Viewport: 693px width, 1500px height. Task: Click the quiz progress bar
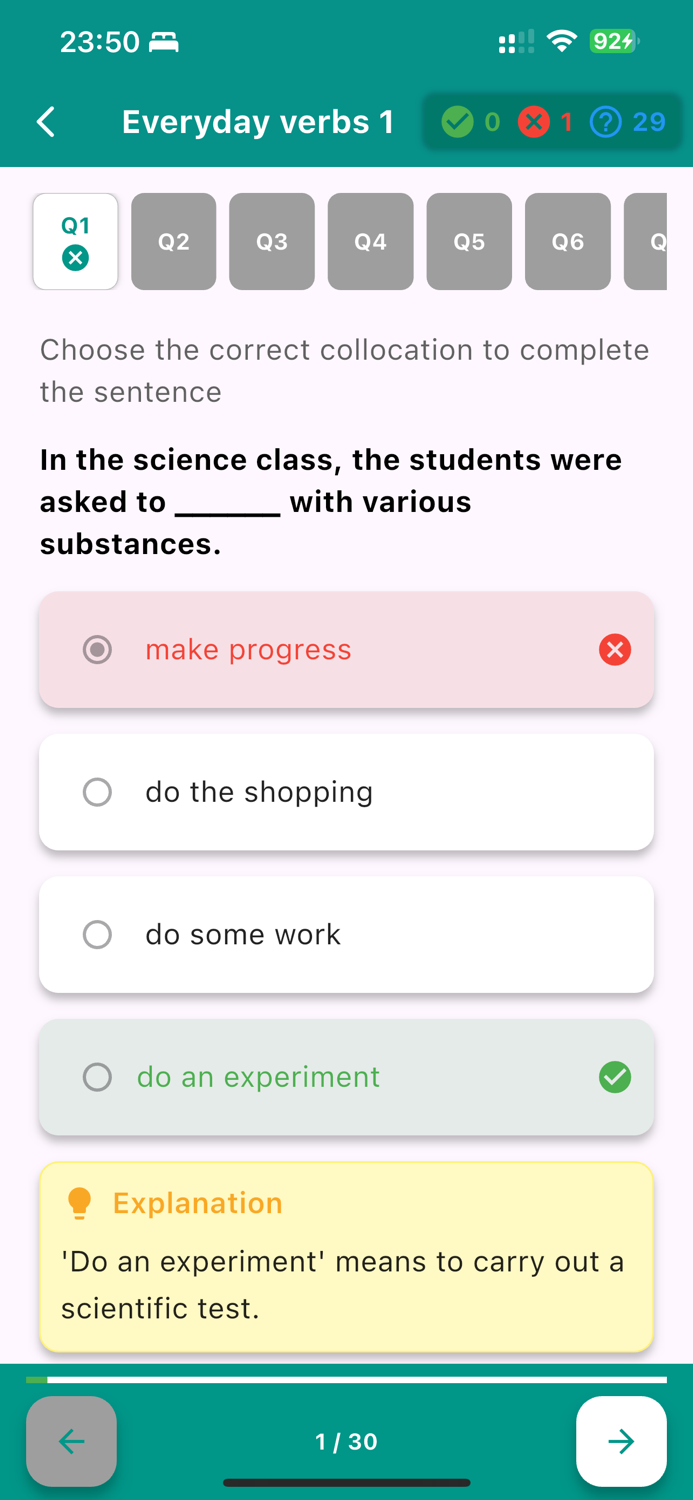(346, 1380)
